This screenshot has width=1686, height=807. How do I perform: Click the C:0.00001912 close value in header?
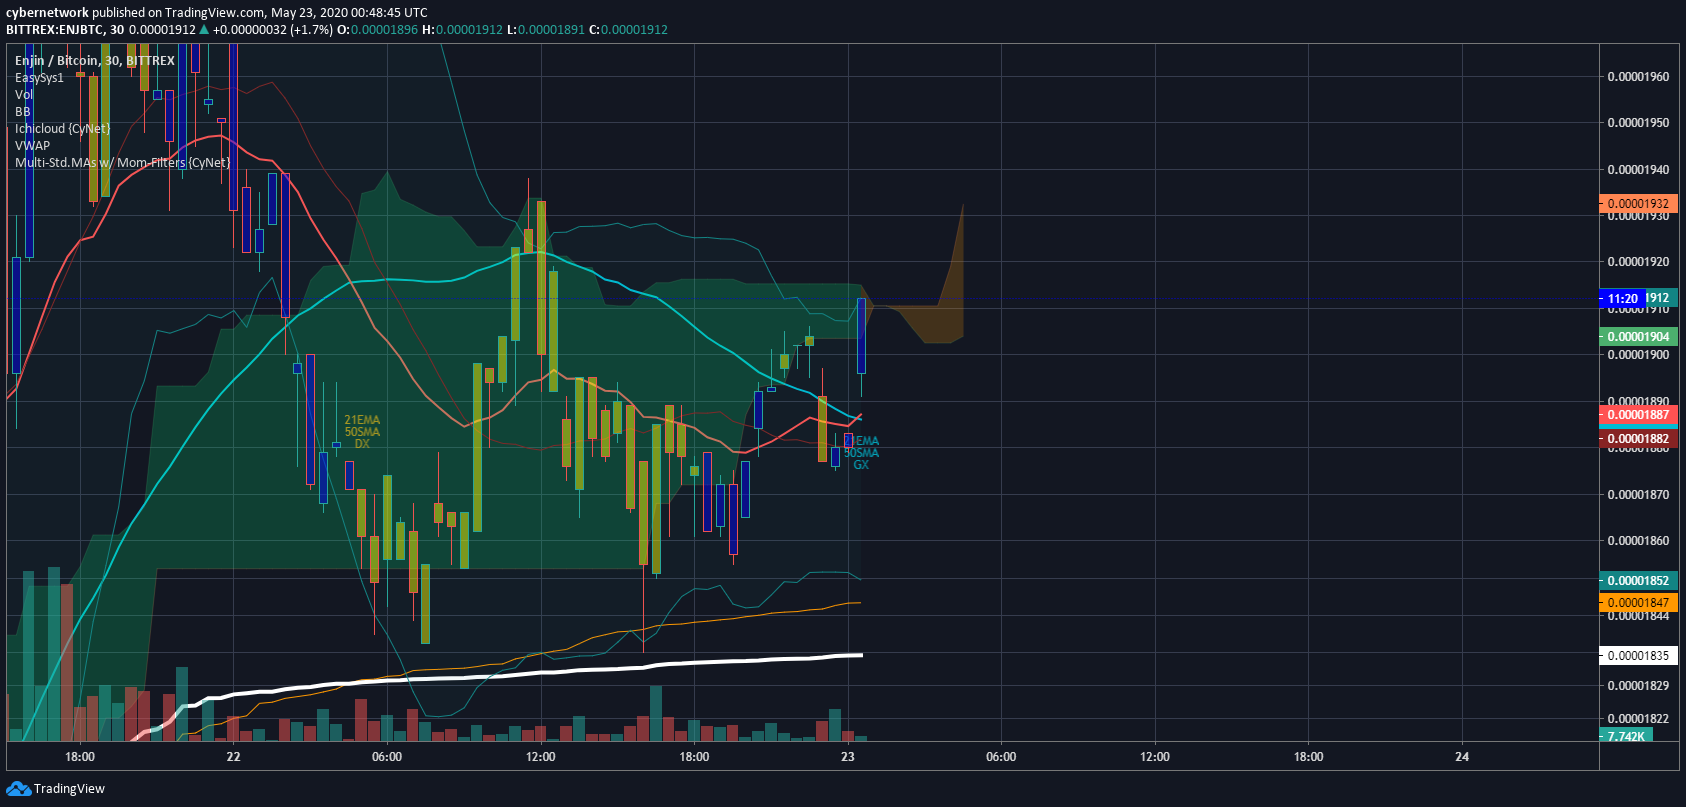[x=628, y=30]
